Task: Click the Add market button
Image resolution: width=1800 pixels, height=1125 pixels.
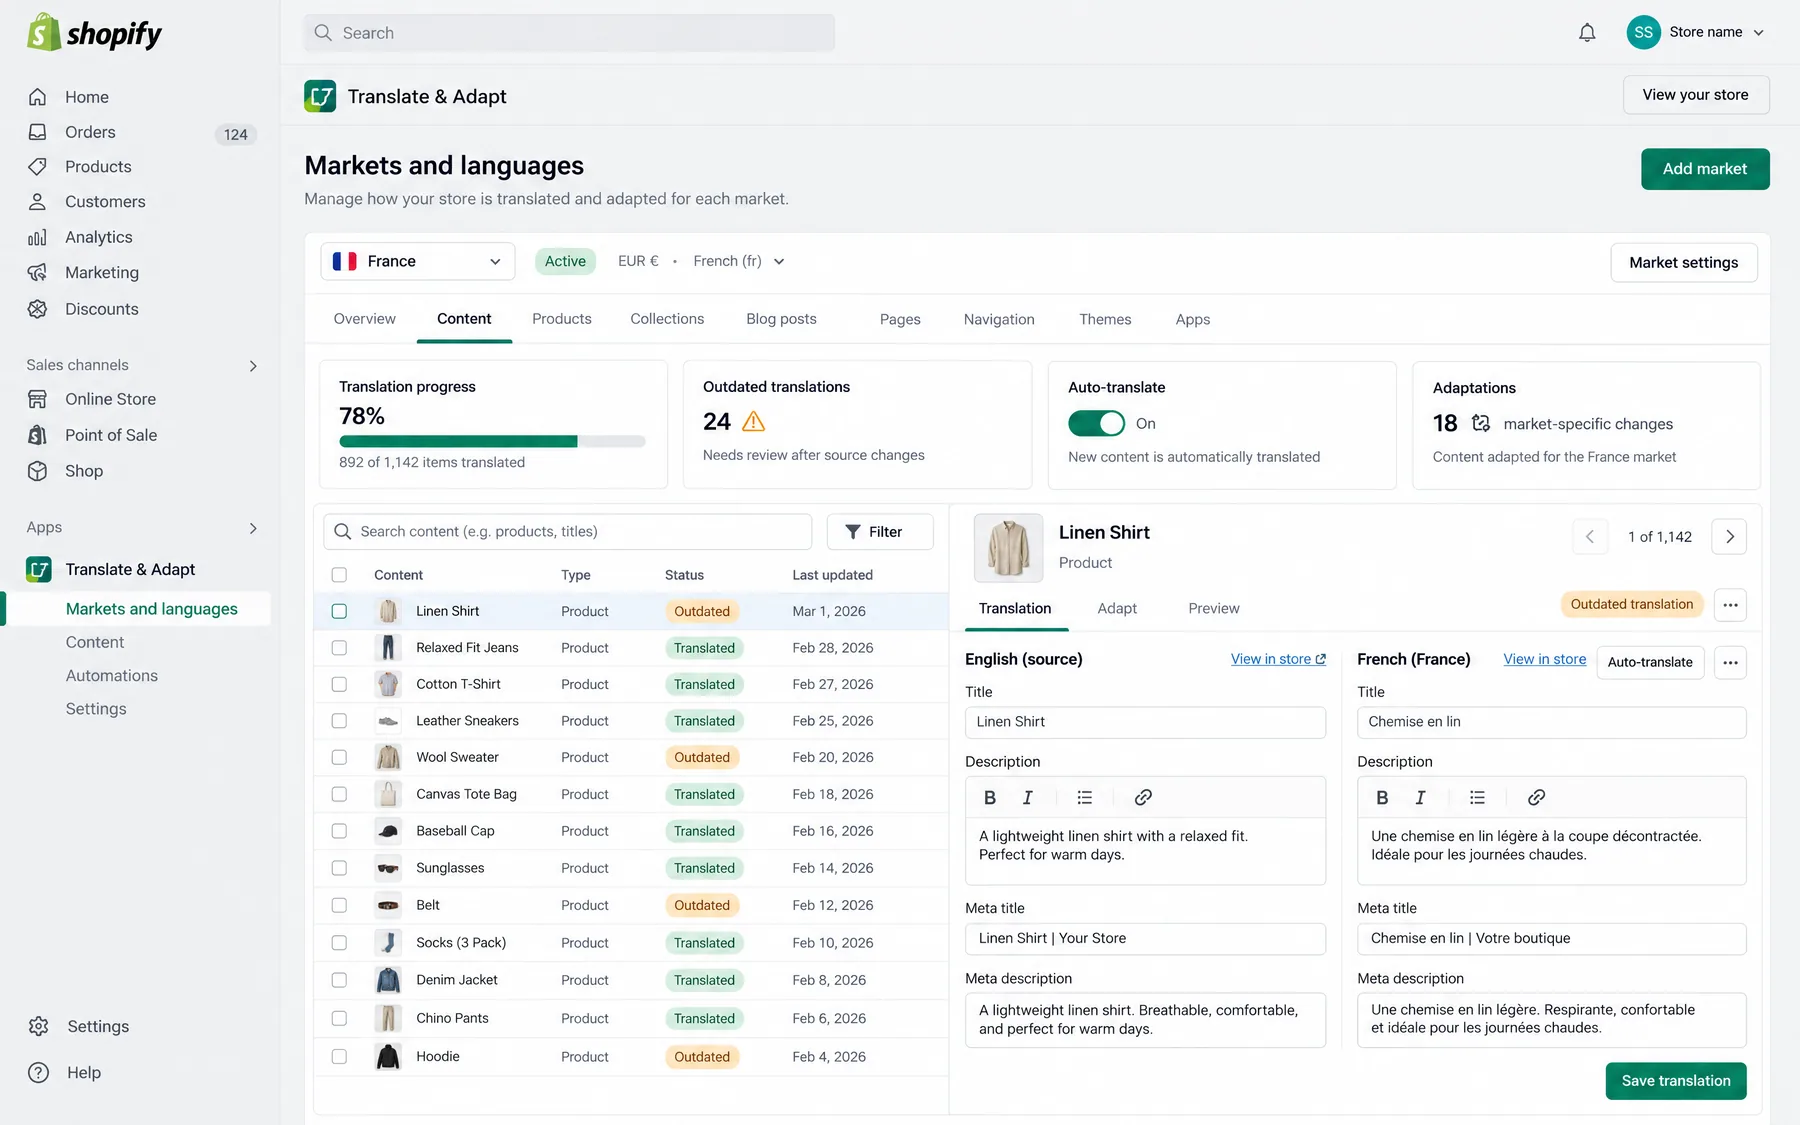Action: pyautogui.click(x=1705, y=169)
